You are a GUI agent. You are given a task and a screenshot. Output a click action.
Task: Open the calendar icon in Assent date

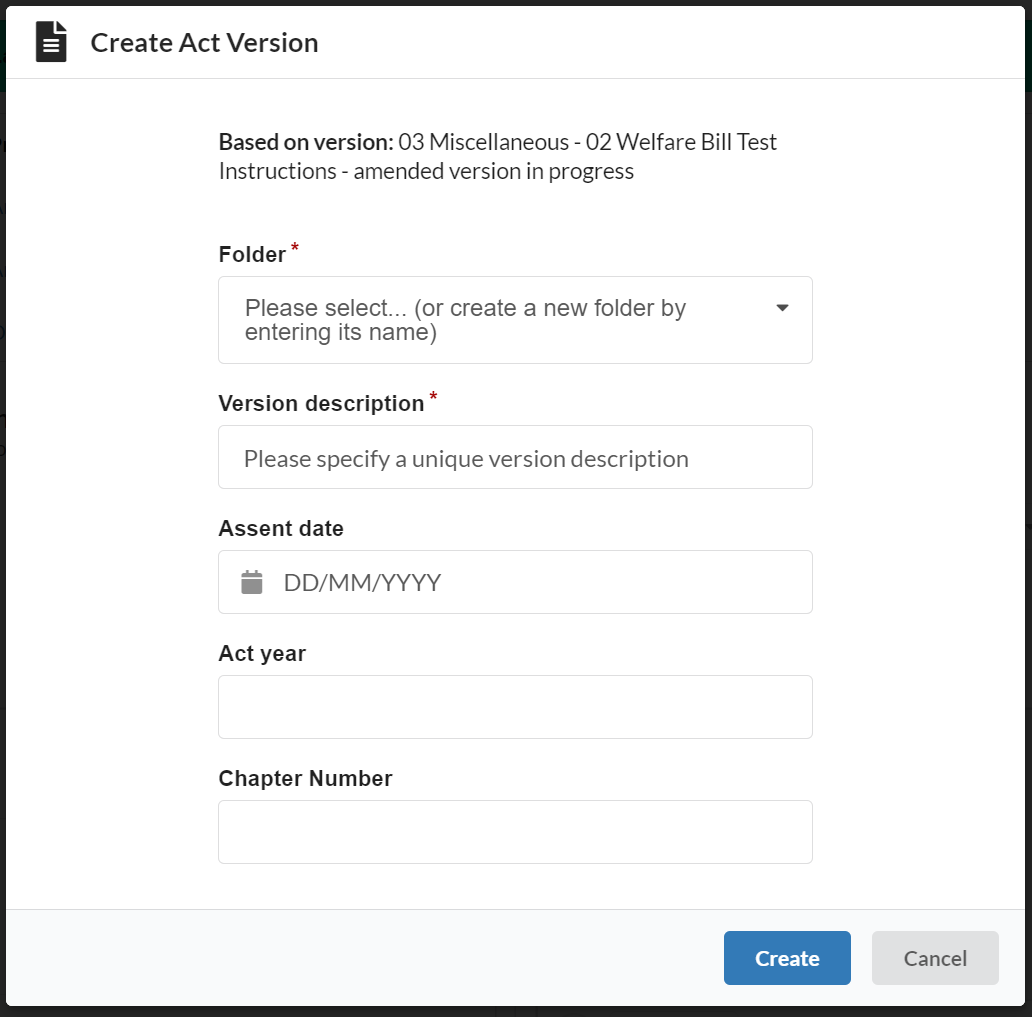click(251, 582)
